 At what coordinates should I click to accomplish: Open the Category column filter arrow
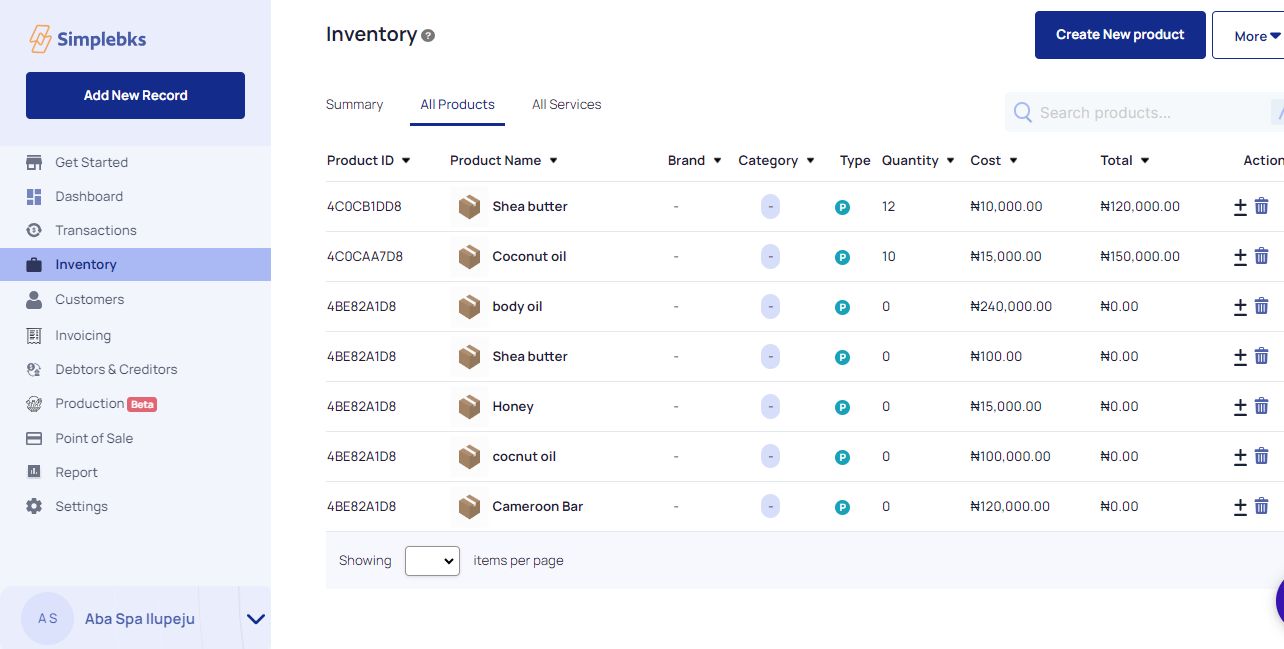coord(810,161)
